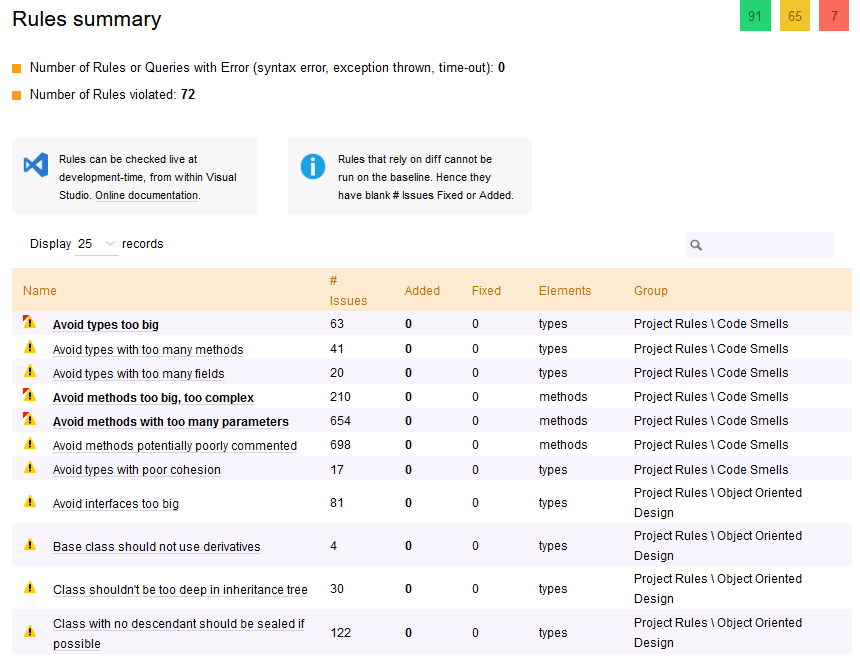Click critical warning icon for methods too big, too complex
Image resolution: width=860 pixels, height=661 pixels.
(x=29, y=395)
